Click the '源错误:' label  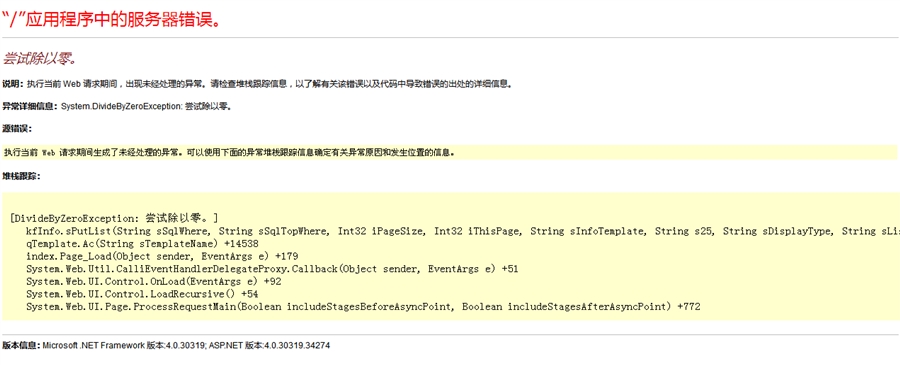tap(17, 128)
